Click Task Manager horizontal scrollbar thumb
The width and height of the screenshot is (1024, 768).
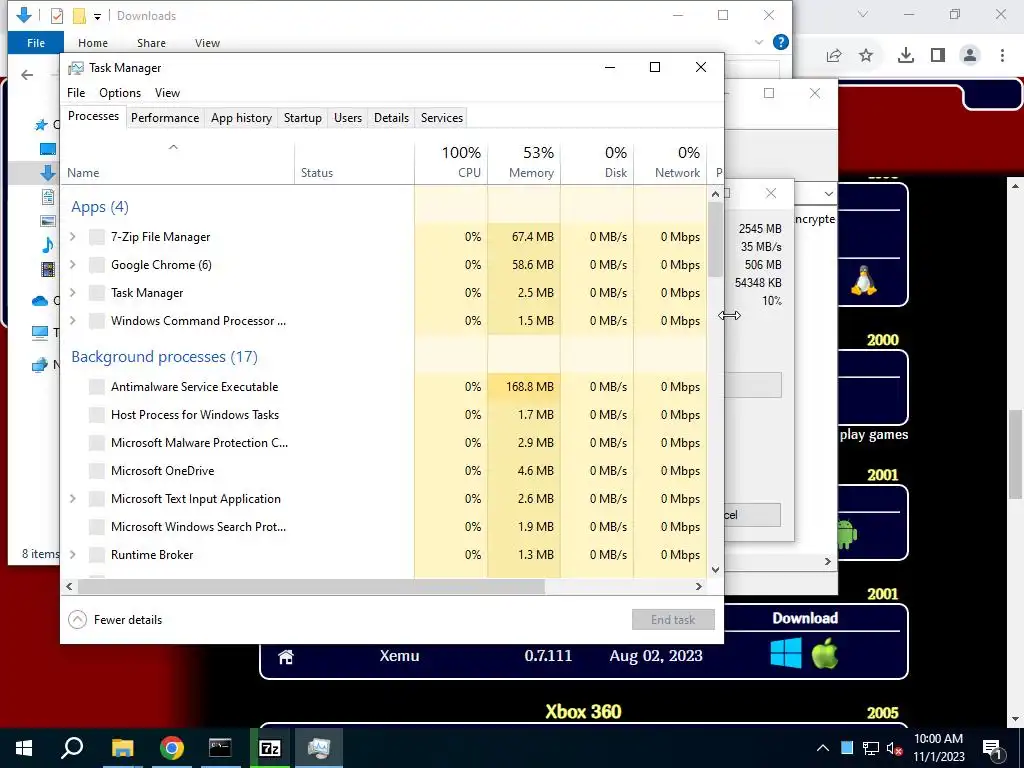311,586
